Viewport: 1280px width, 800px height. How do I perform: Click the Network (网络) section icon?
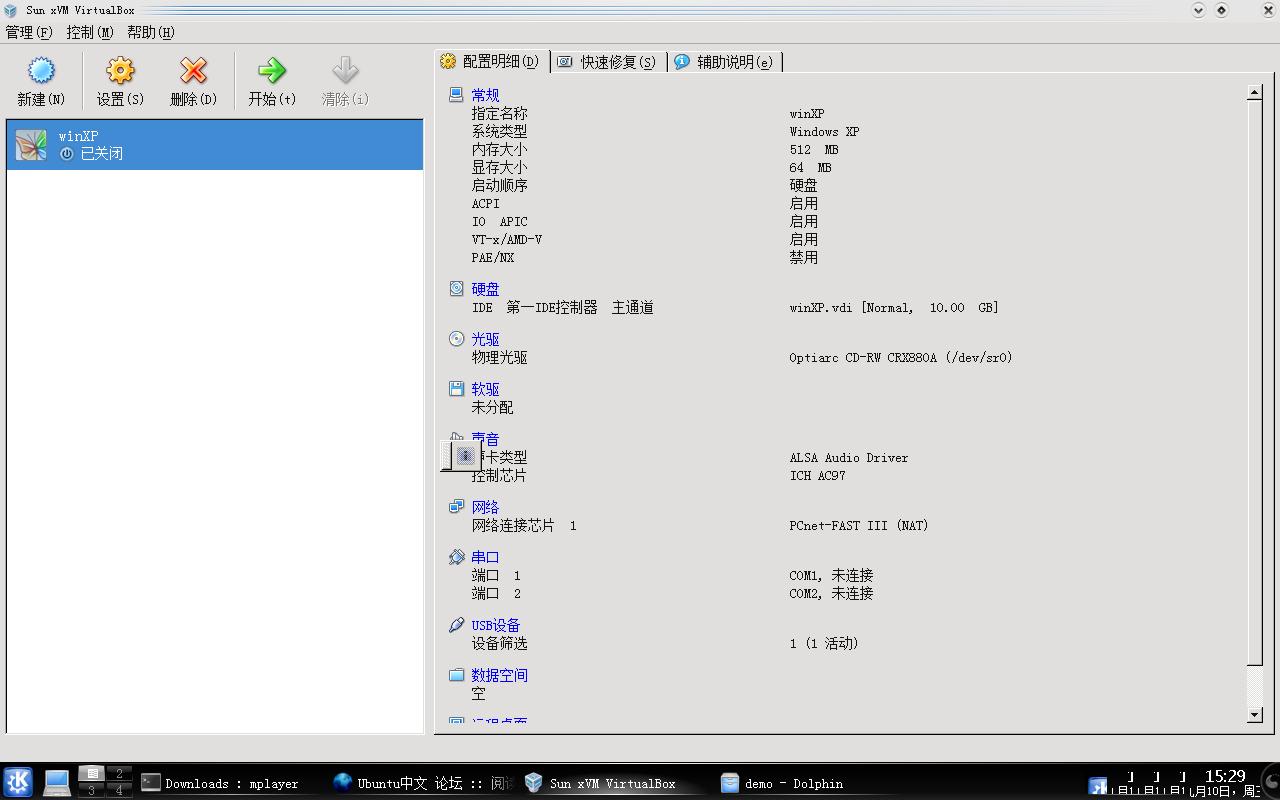pyautogui.click(x=456, y=506)
